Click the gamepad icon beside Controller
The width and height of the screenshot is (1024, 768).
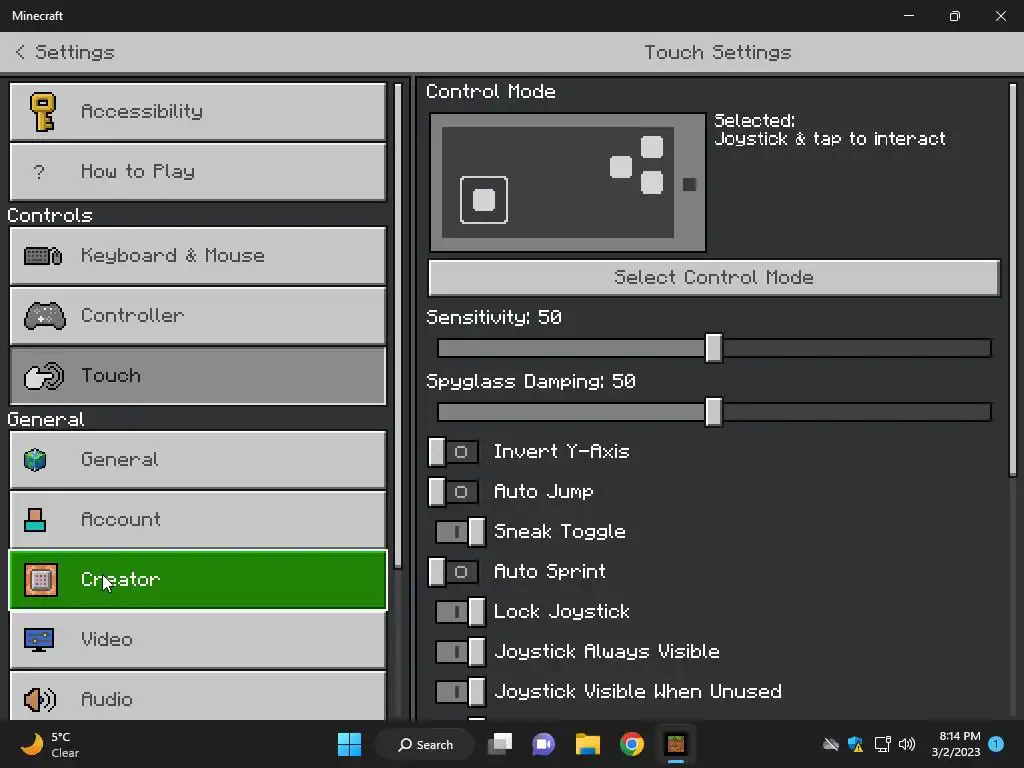coord(44,316)
